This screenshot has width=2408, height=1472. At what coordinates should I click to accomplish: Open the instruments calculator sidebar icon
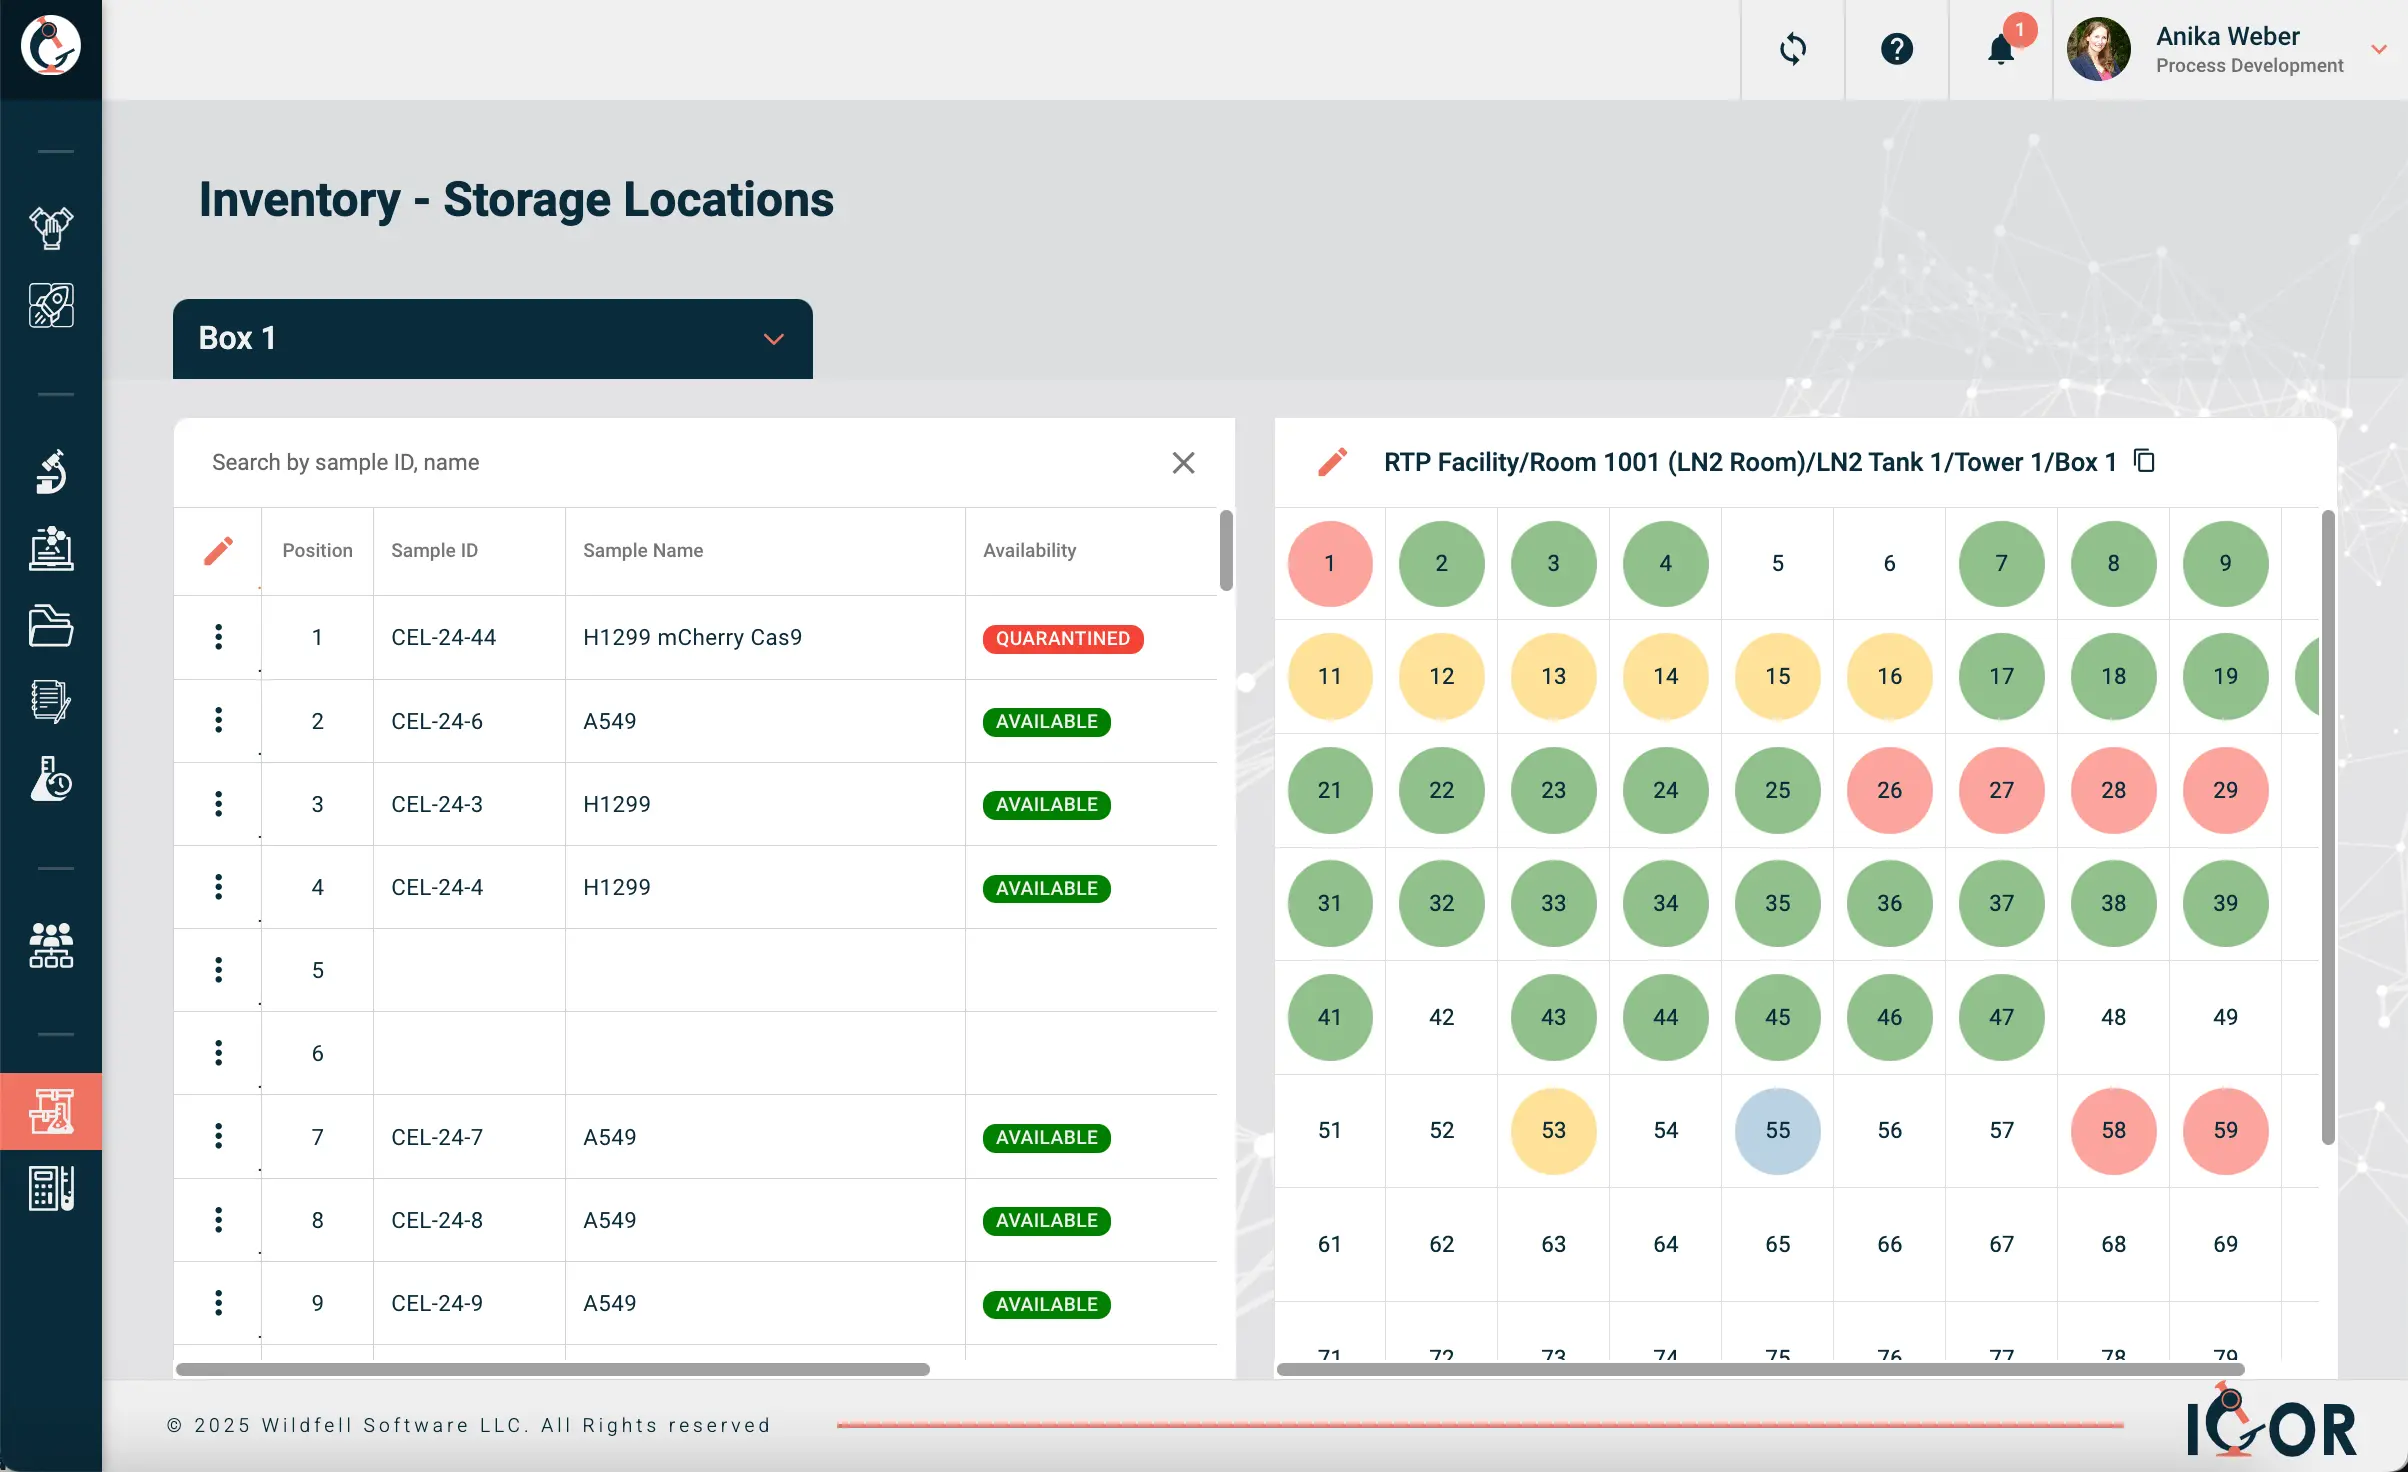pyautogui.click(x=51, y=1188)
